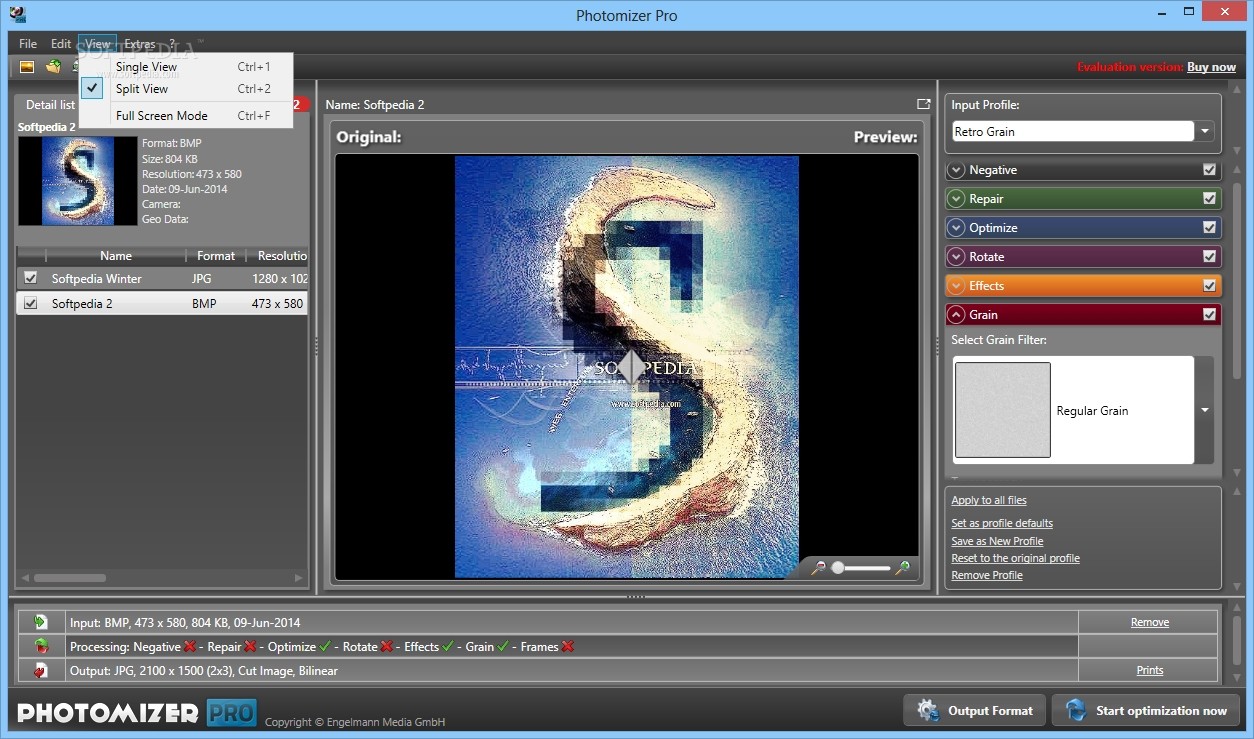
Task: Expand the Rotate section
Action: (957, 257)
